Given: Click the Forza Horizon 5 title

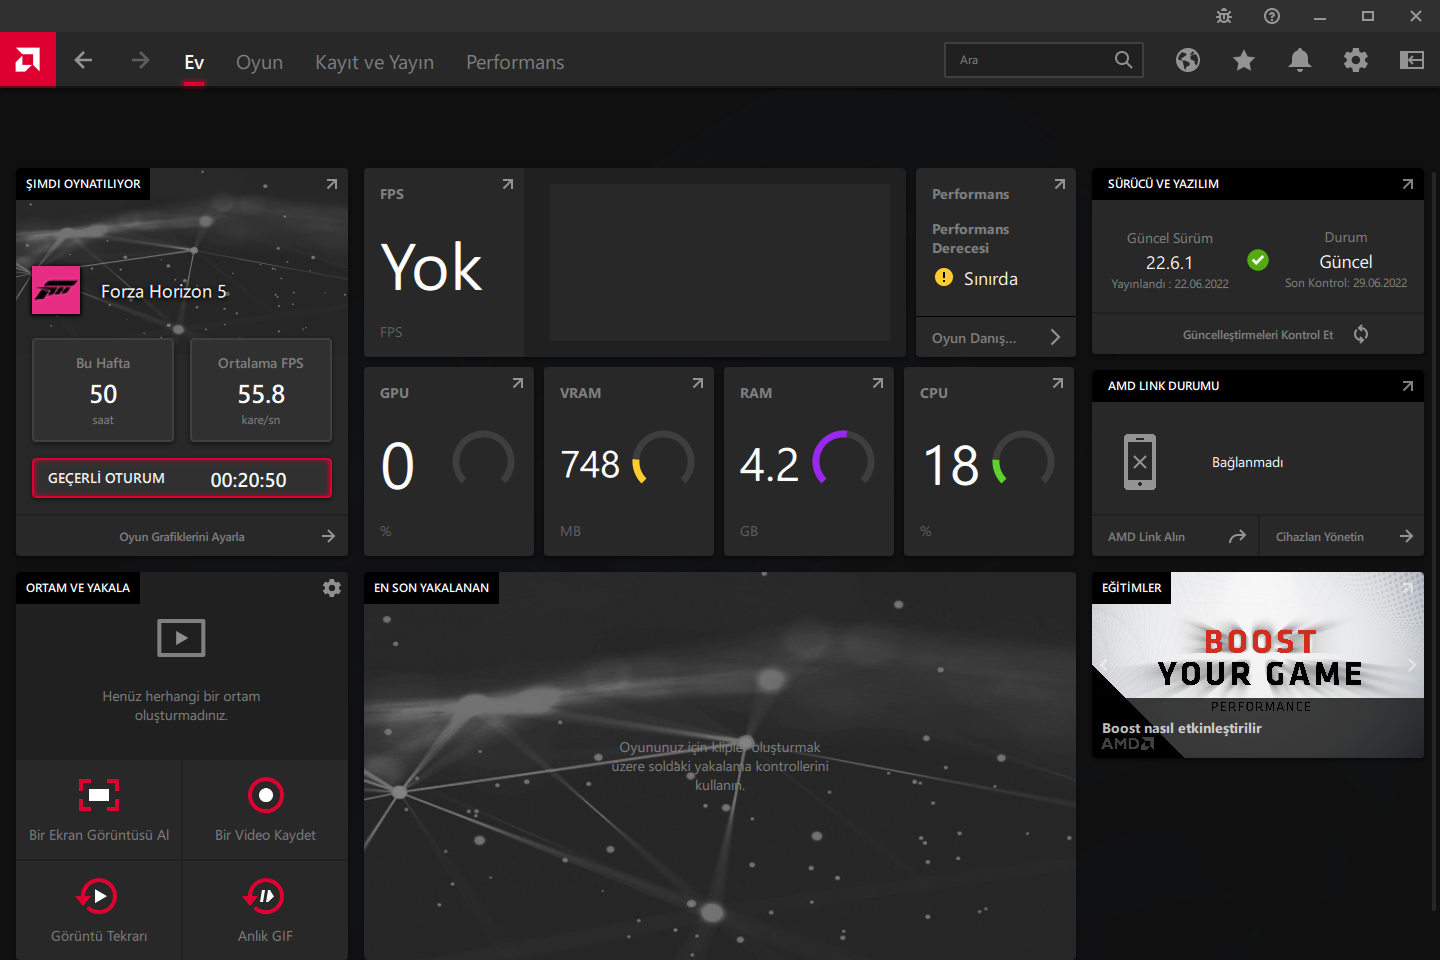Looking at the screenshot, I should (x=164, y=291).
